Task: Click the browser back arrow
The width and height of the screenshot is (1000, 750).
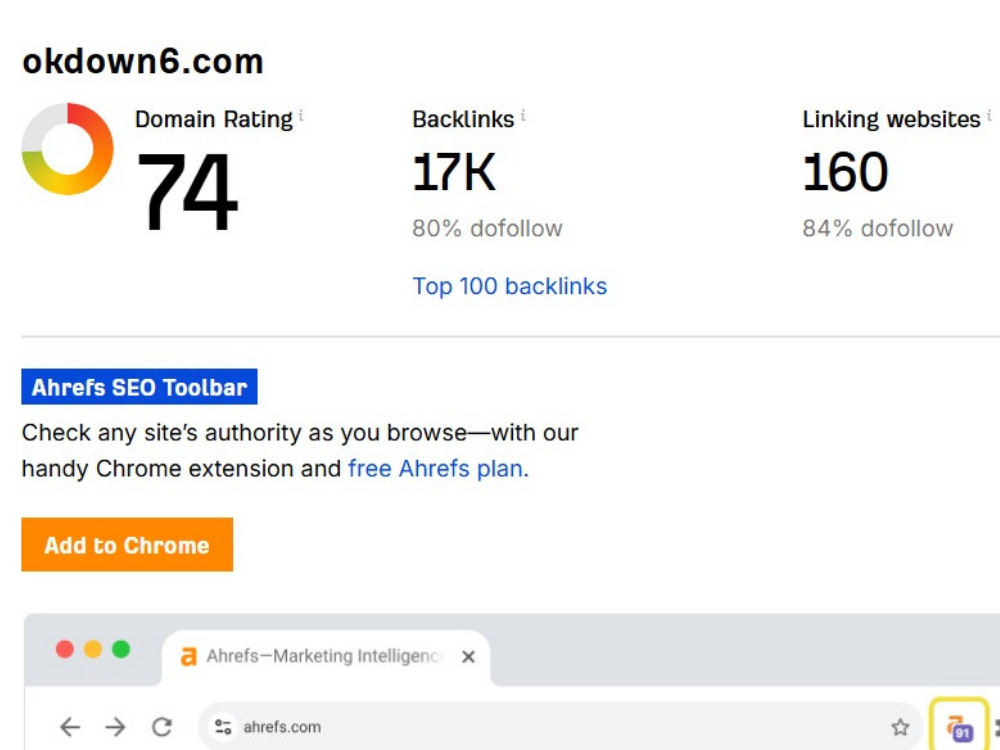Action: (70, 726)
